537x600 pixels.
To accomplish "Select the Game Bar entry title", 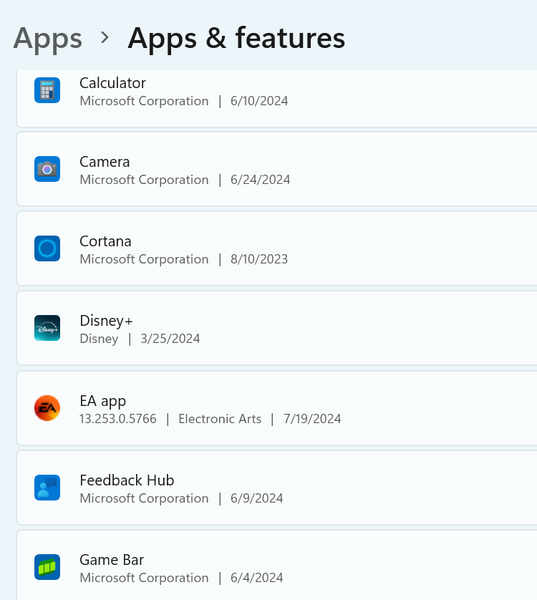I will (112, 560).
